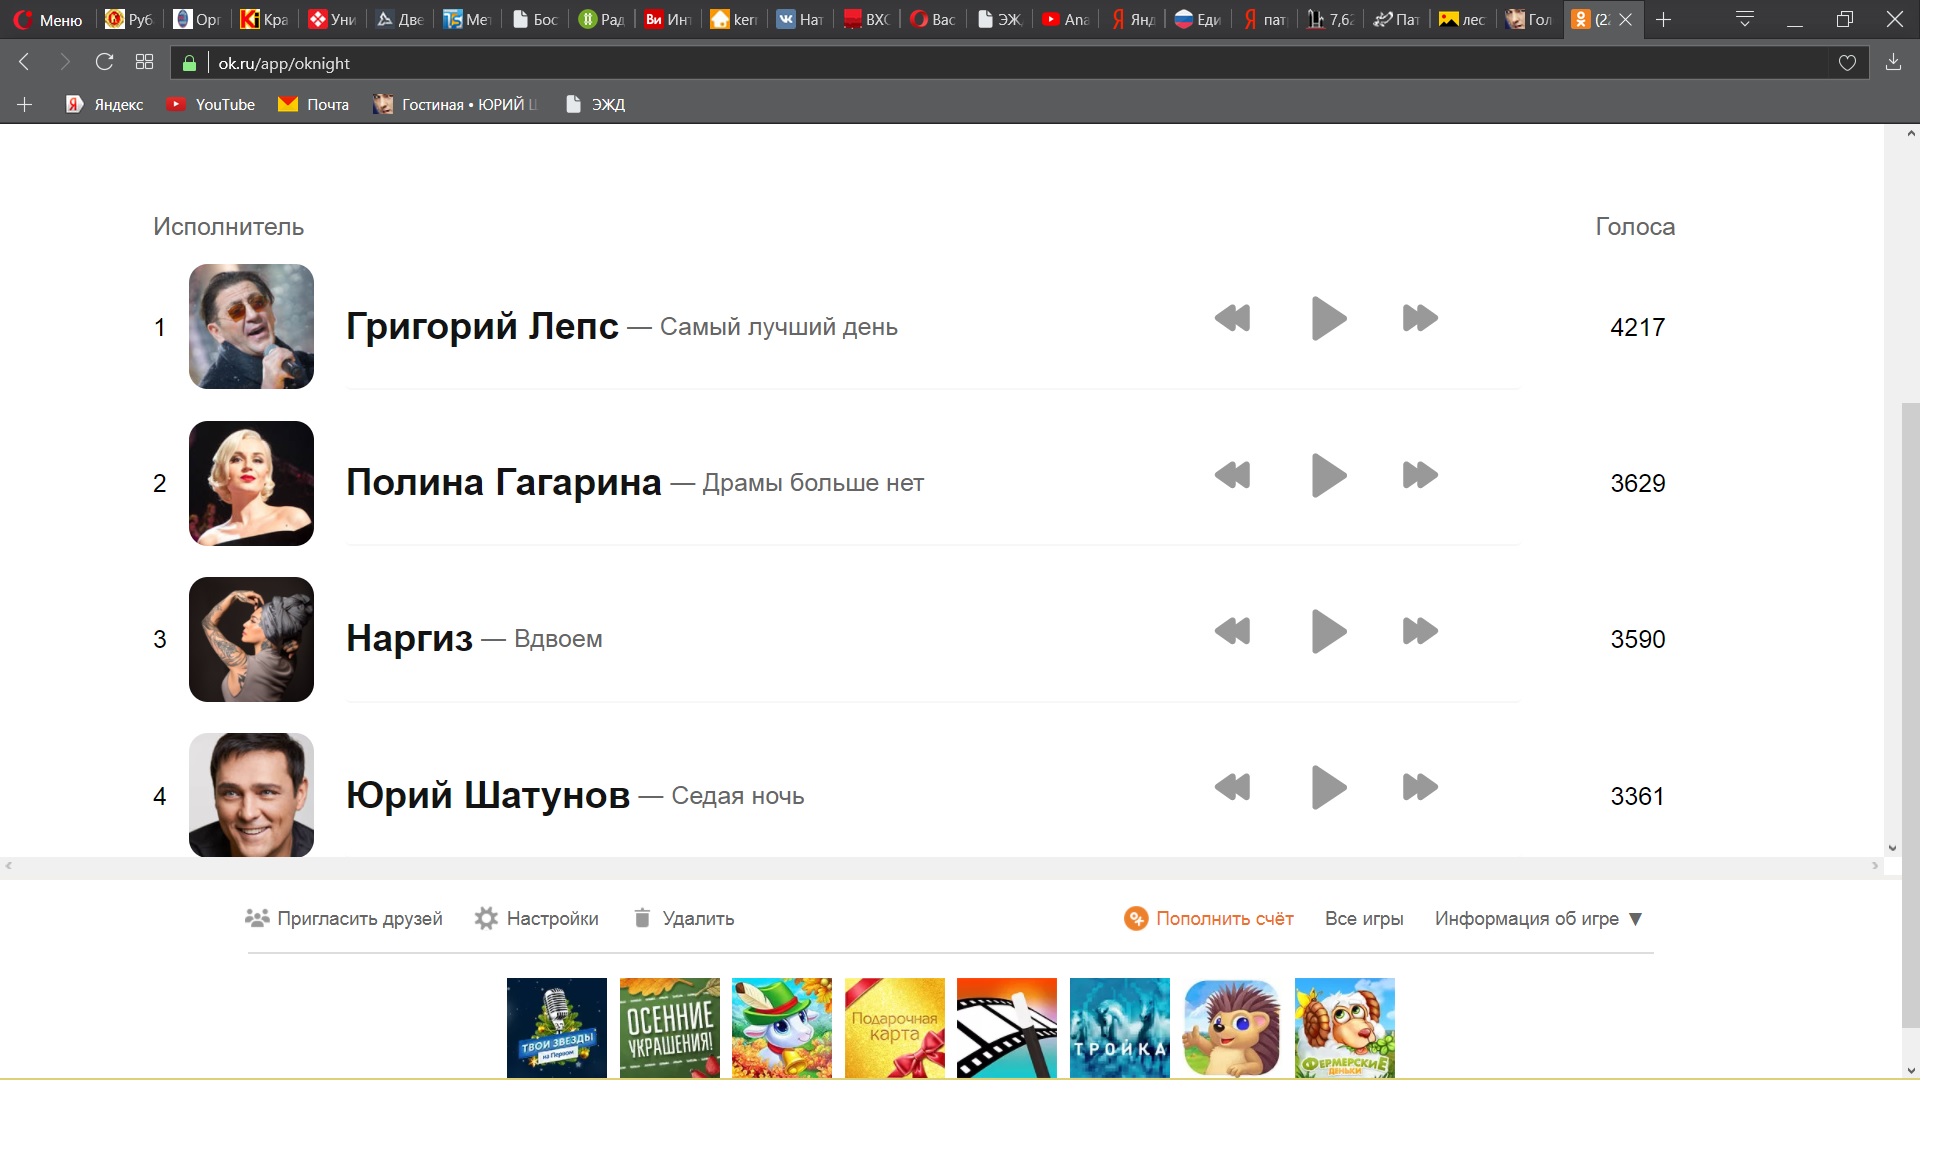1950x1165 pixels.
Task: Open the YouTube bookmark
Action: (211, 104)
